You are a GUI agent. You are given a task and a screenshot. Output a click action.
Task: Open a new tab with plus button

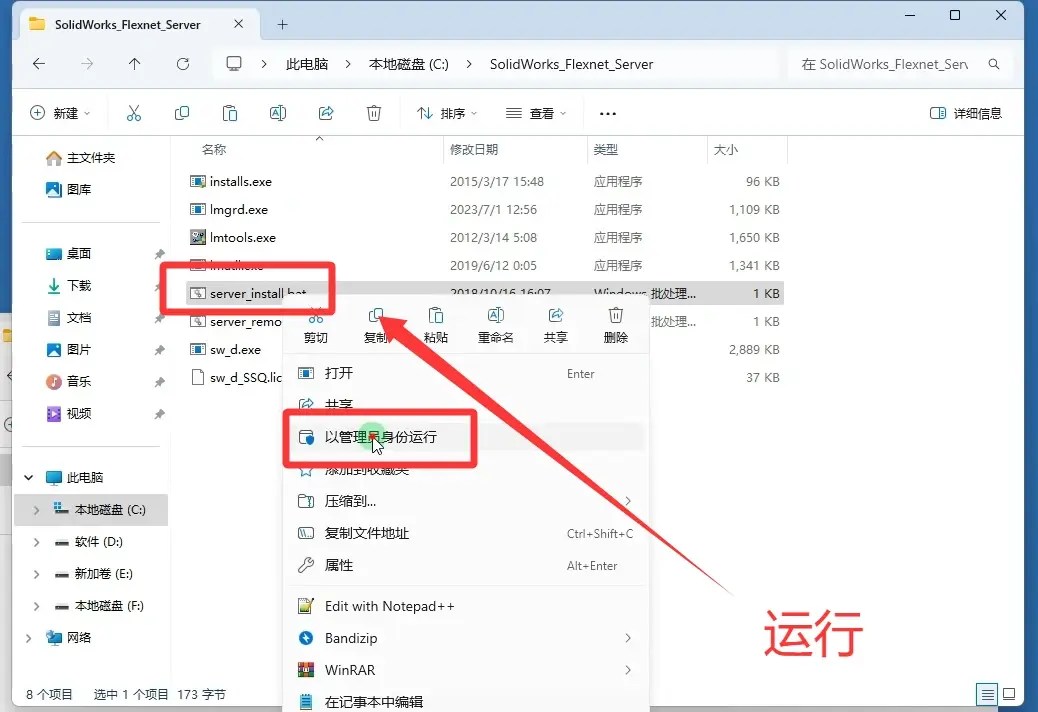coord(283,24)
